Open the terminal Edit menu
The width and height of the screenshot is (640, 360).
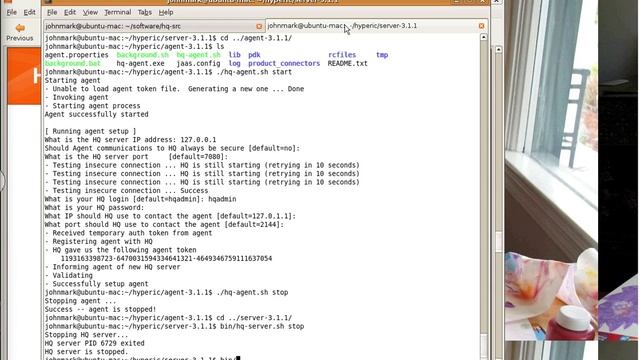click(x=70, y=12)
